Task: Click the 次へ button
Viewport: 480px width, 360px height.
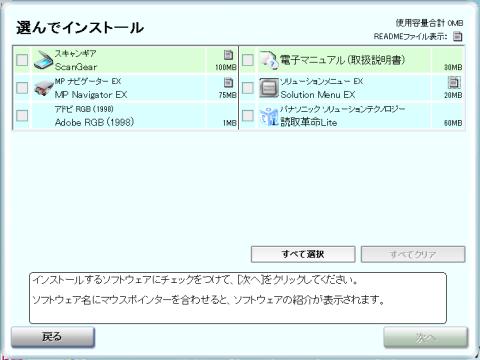Action: click(x=426, y=337)
